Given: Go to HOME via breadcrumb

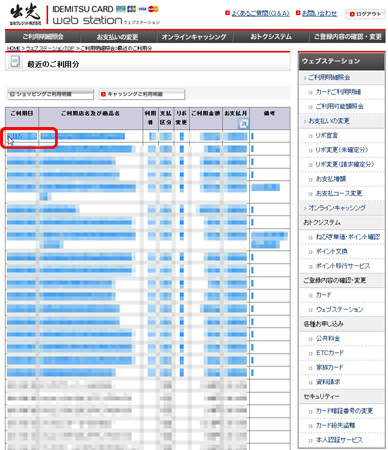Looking at the screenshot, I should pyautogui.click(x=13, y=48).
